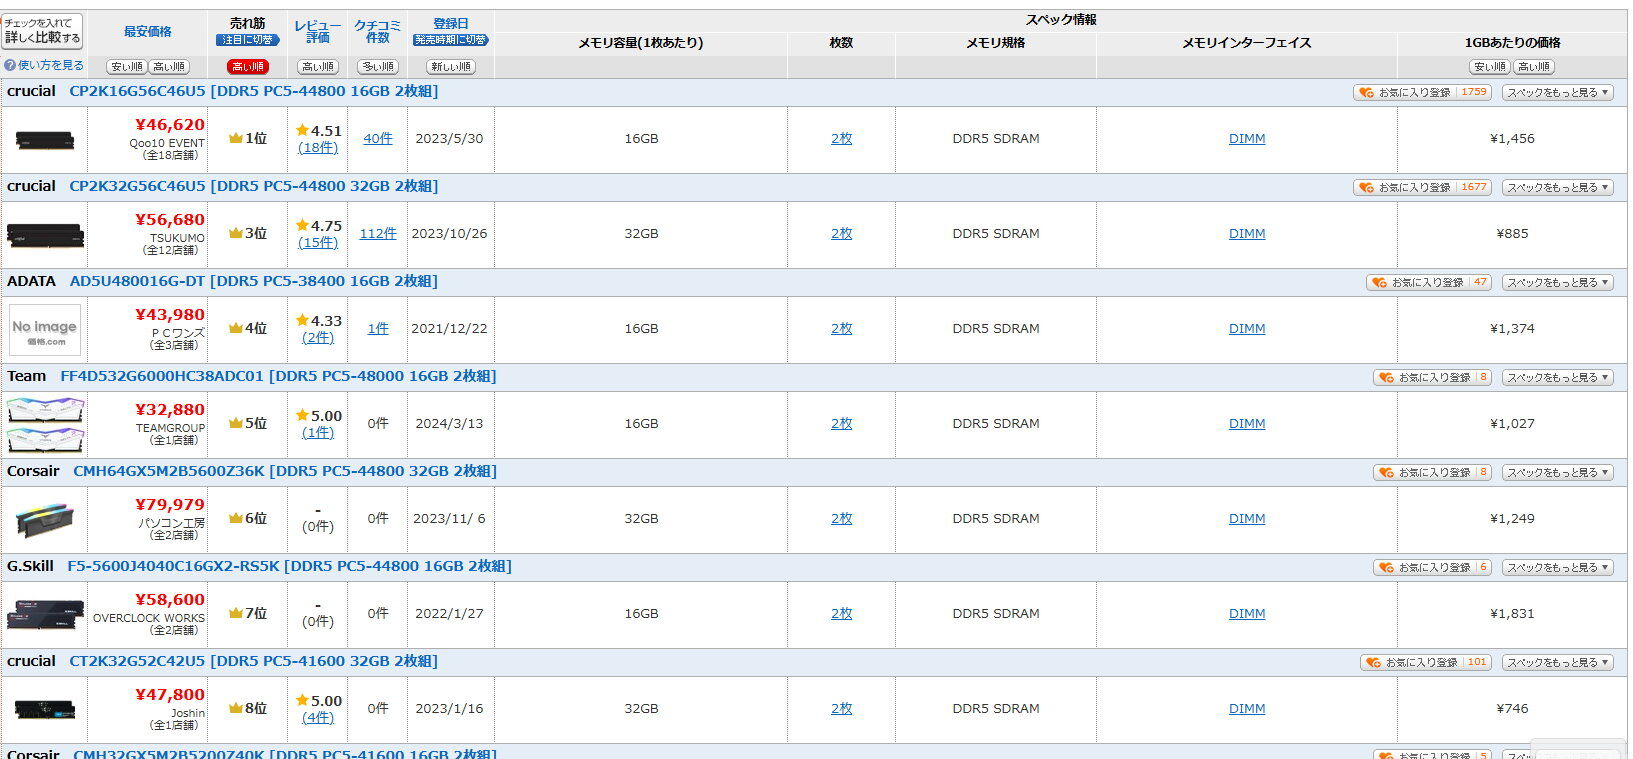The width and height of the screenshot is (1633, 759).
Task: Open the AD5U480016G-DT product link
Action: [x=254, y=281]
